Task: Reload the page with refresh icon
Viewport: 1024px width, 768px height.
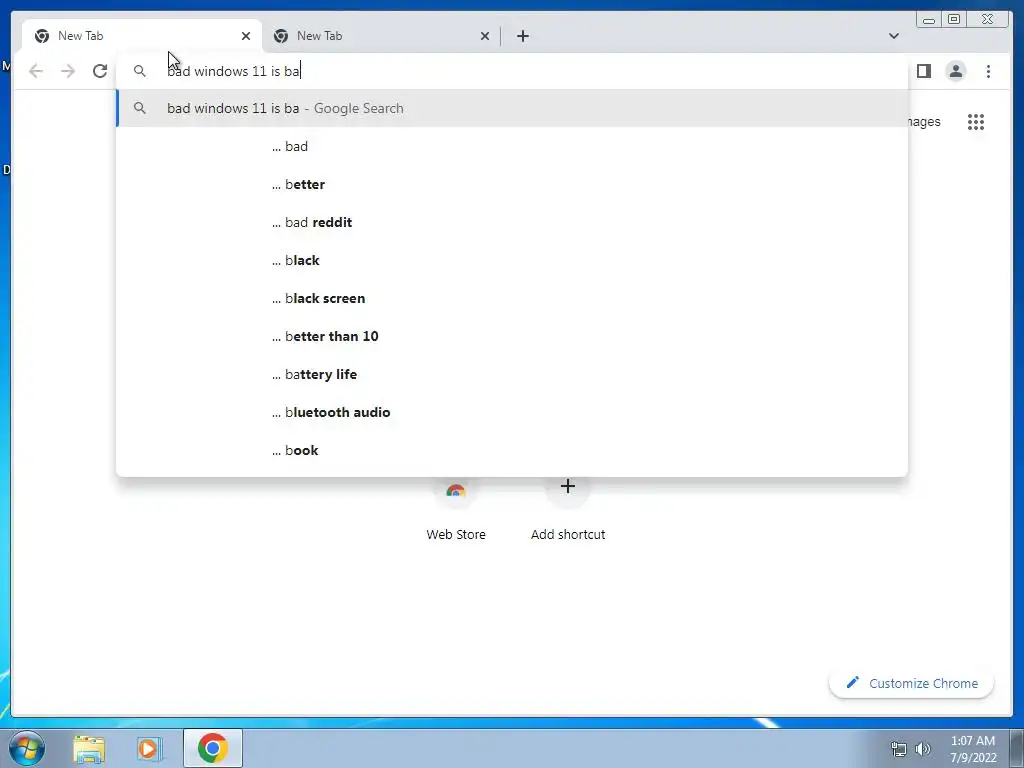Action: pyautogui.click(x=100, y=71)
